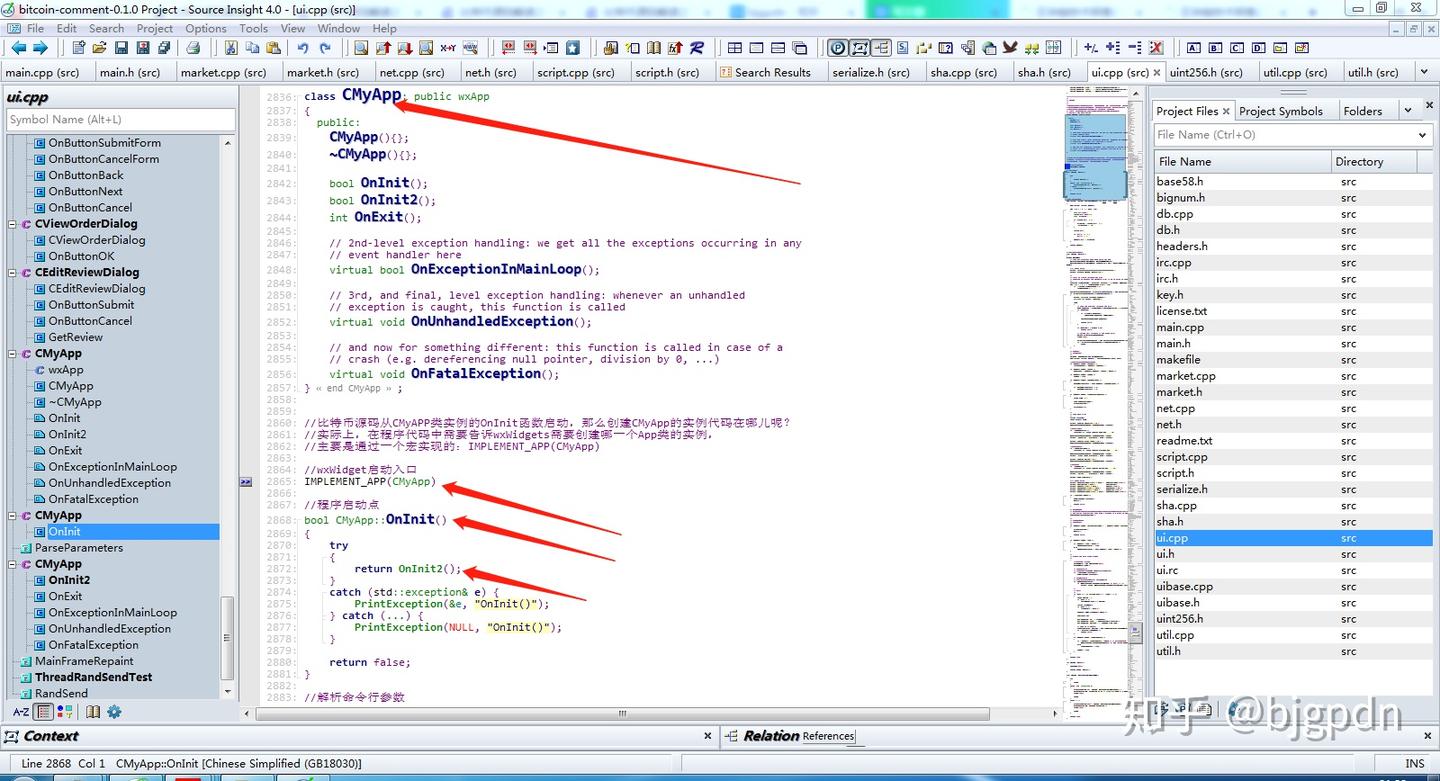Open the Project menu
Image resolution: width=1440 pixels, height=781 pixels.
click(155, 28)
